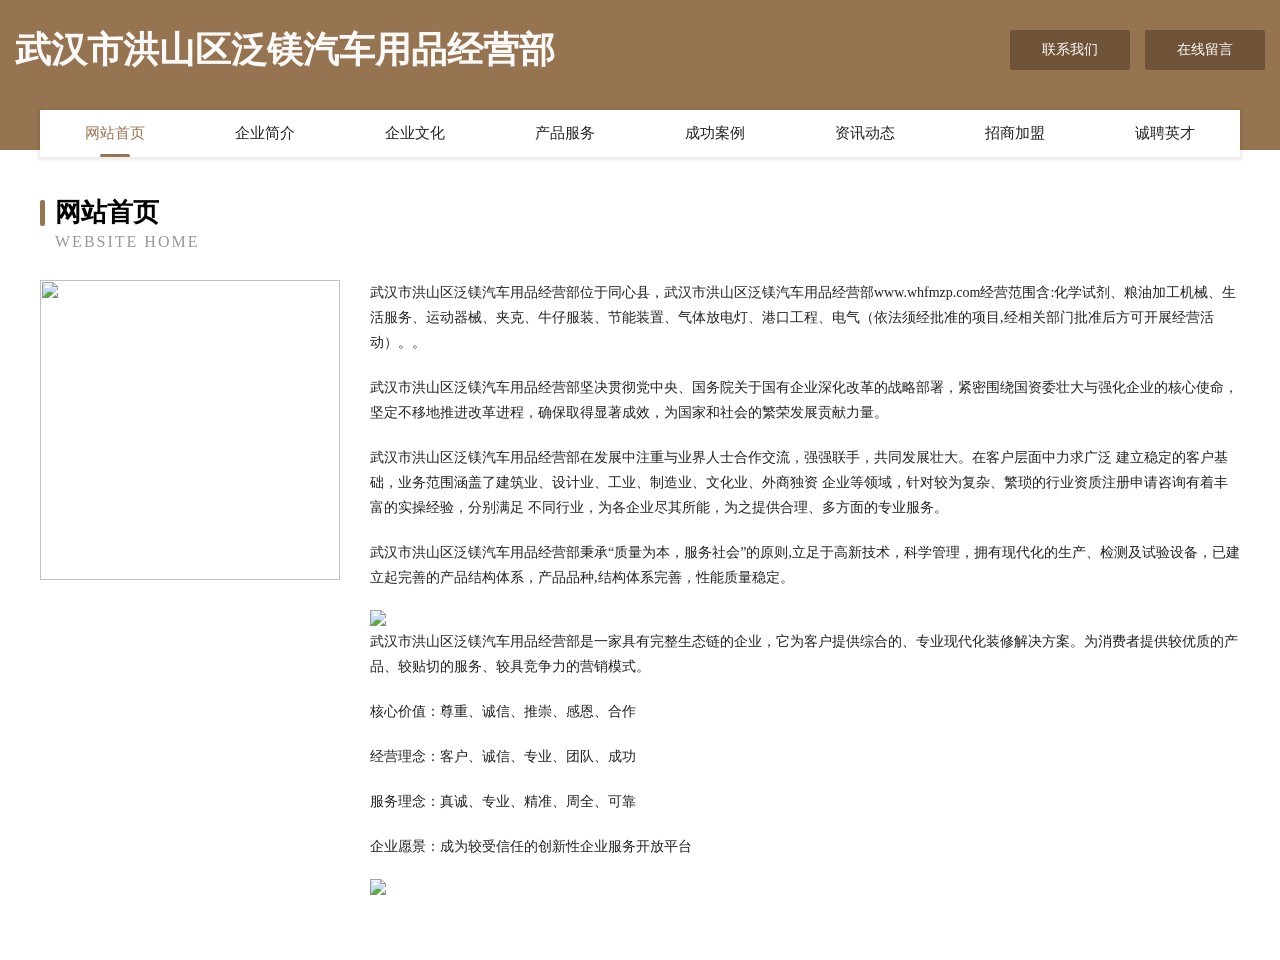Image resolution: width=1280 pixels, height=960 pixels.
Task: Click the 联系我们 button
Action: [x=1069, y=50]
